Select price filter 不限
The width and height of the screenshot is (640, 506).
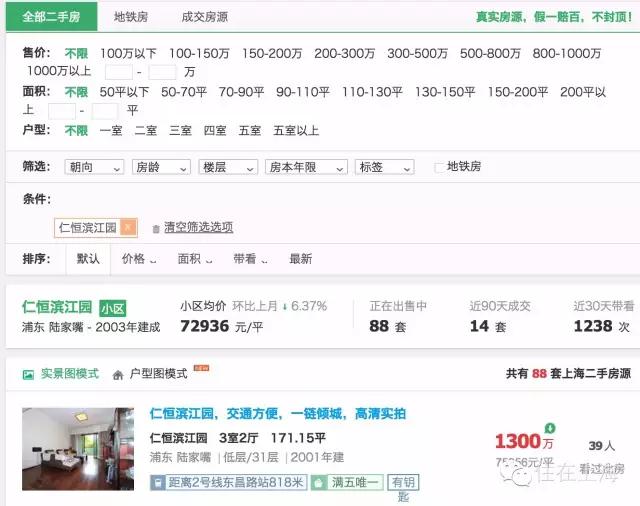[x=76, y=53]
